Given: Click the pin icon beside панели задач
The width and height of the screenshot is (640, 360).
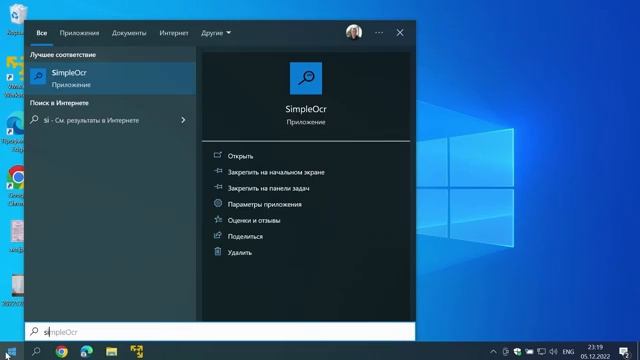Looking at the screenshot, I should click(x=218, y=187).
